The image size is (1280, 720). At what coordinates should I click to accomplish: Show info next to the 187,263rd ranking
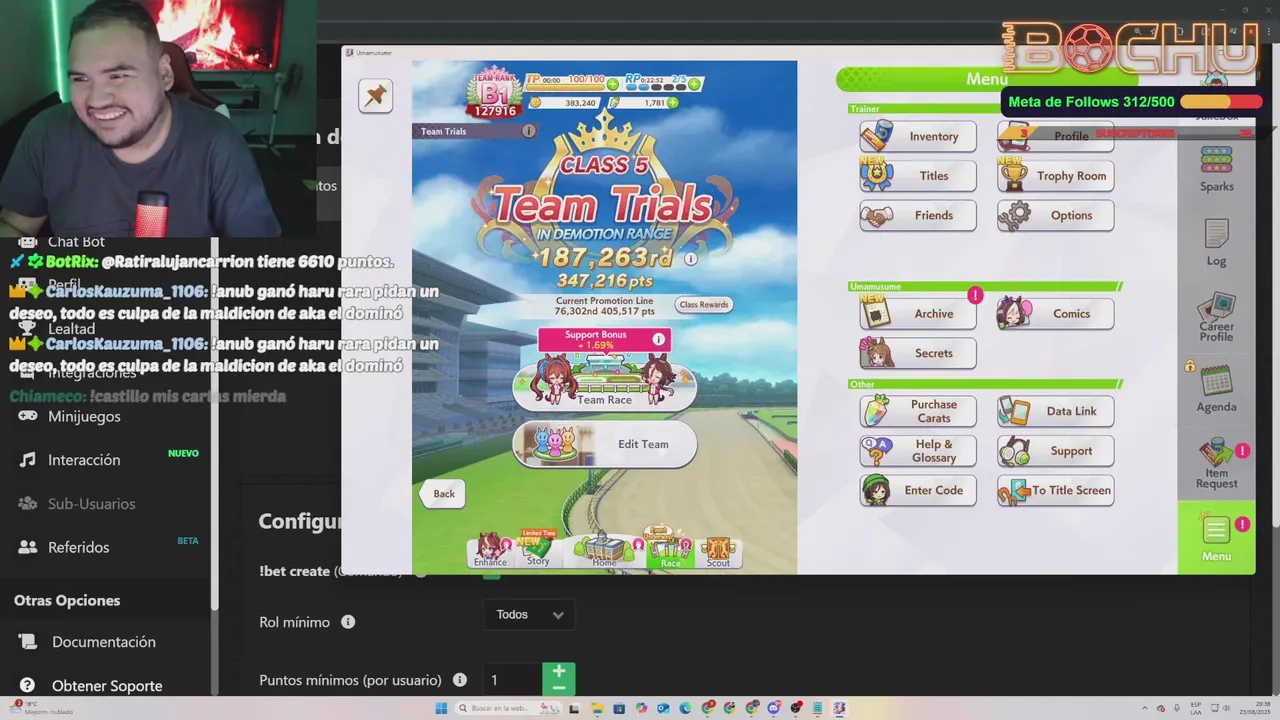[x=690, y=258]
